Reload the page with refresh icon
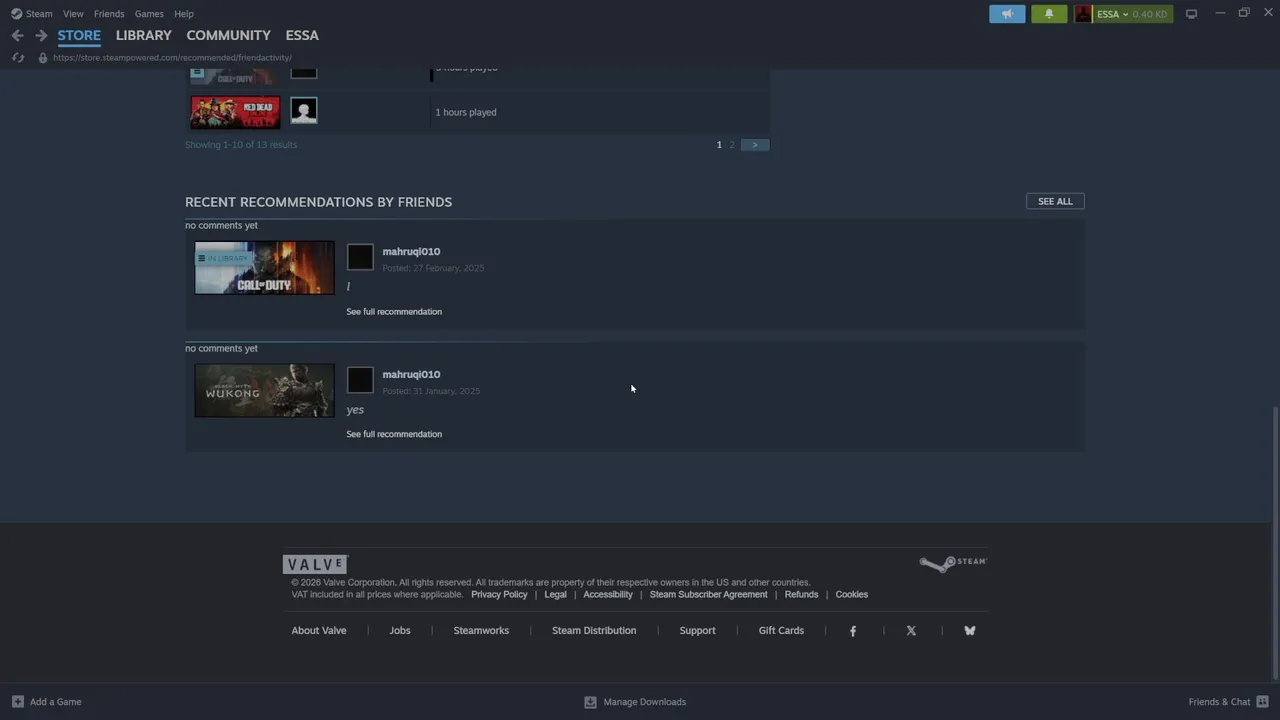Image resolution: width=1280 pixels, height=720 pixels. click(x=17, y=58)
